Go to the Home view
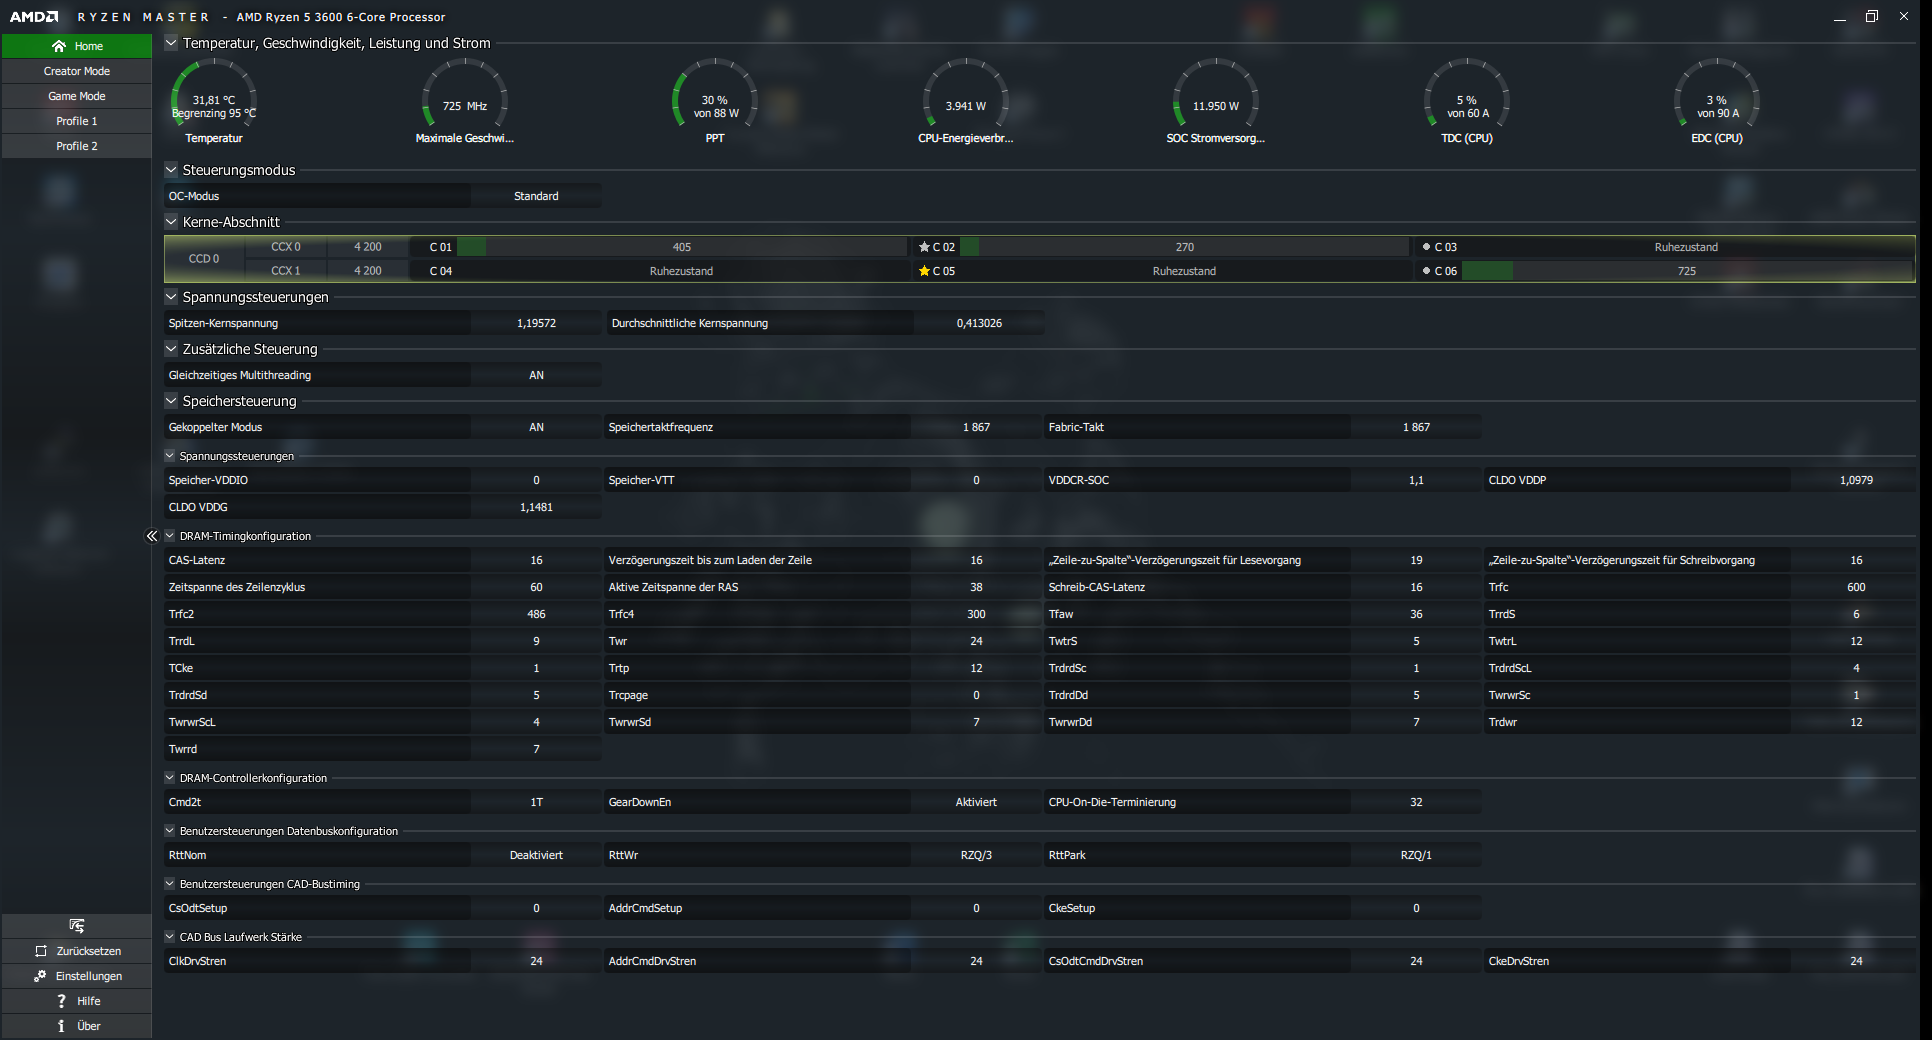Screen dimensions: 1932x1040 pos(77,46)
